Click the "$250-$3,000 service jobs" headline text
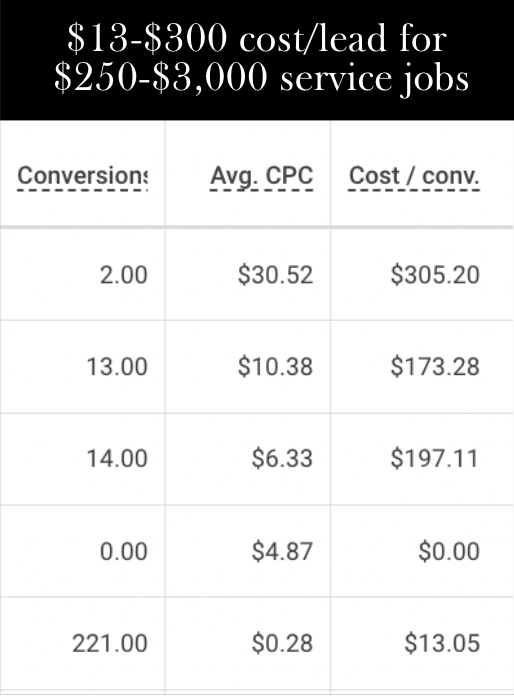 [262, 78]
